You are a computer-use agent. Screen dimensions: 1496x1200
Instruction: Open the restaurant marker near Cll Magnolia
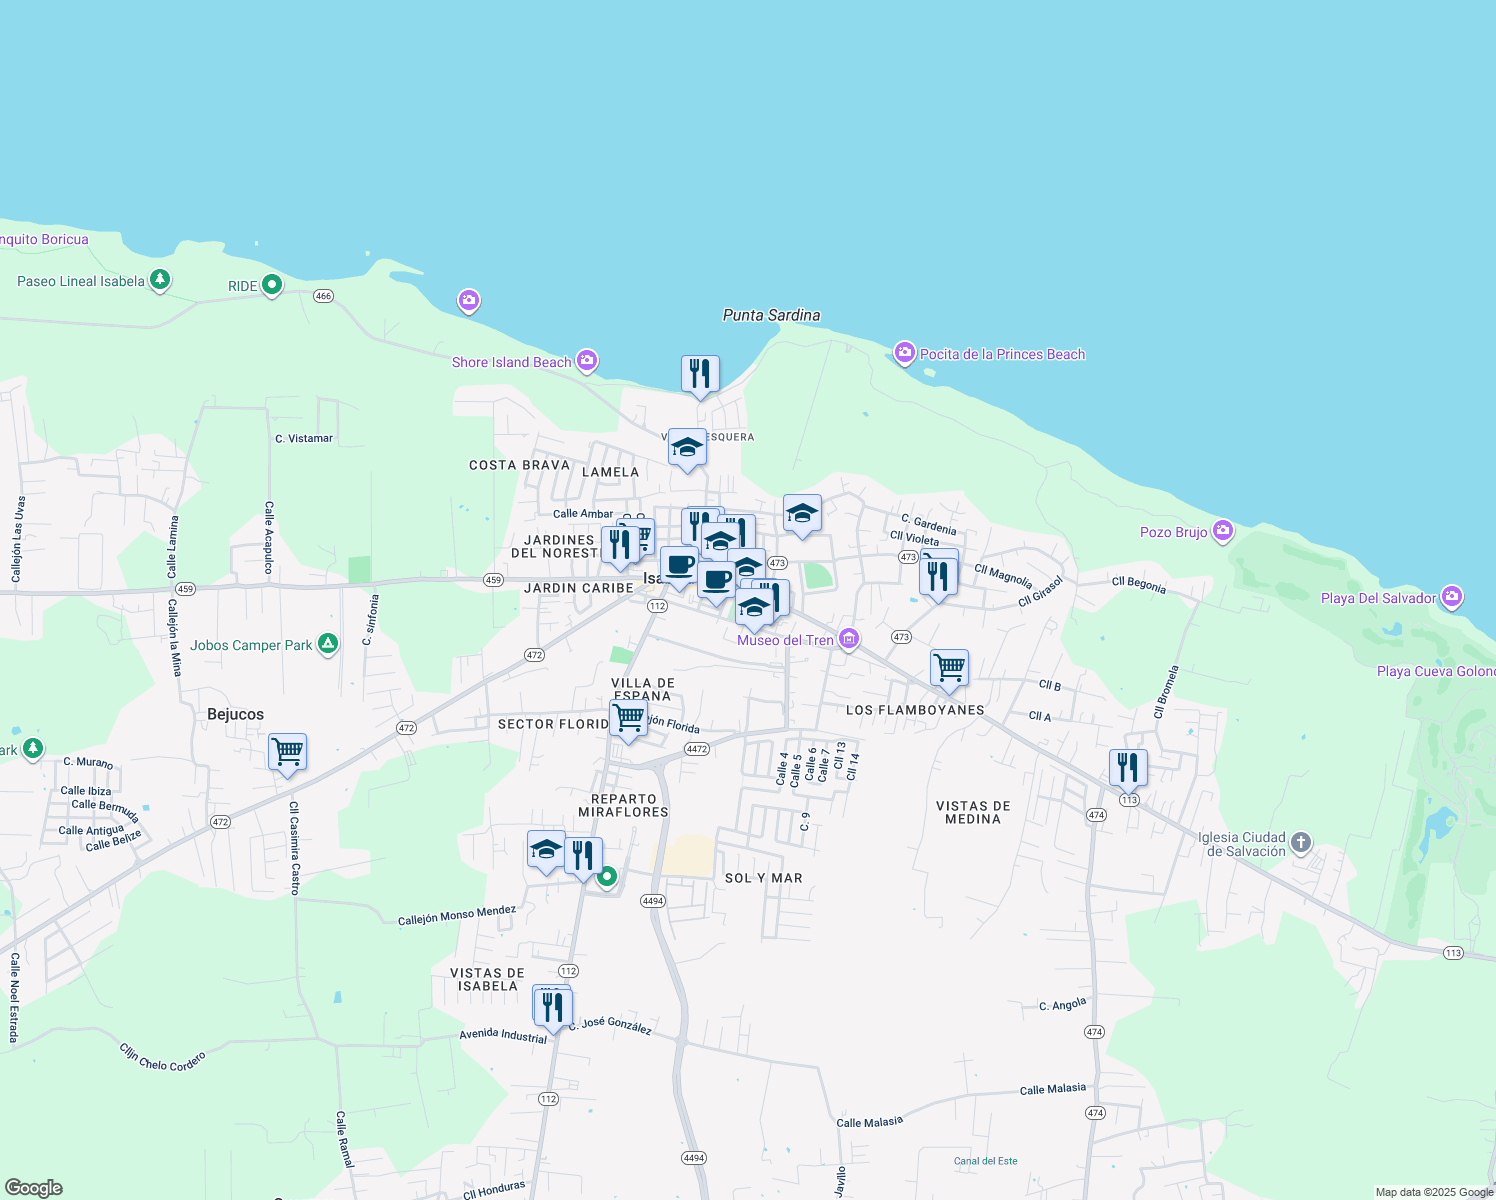click(938, 573)
